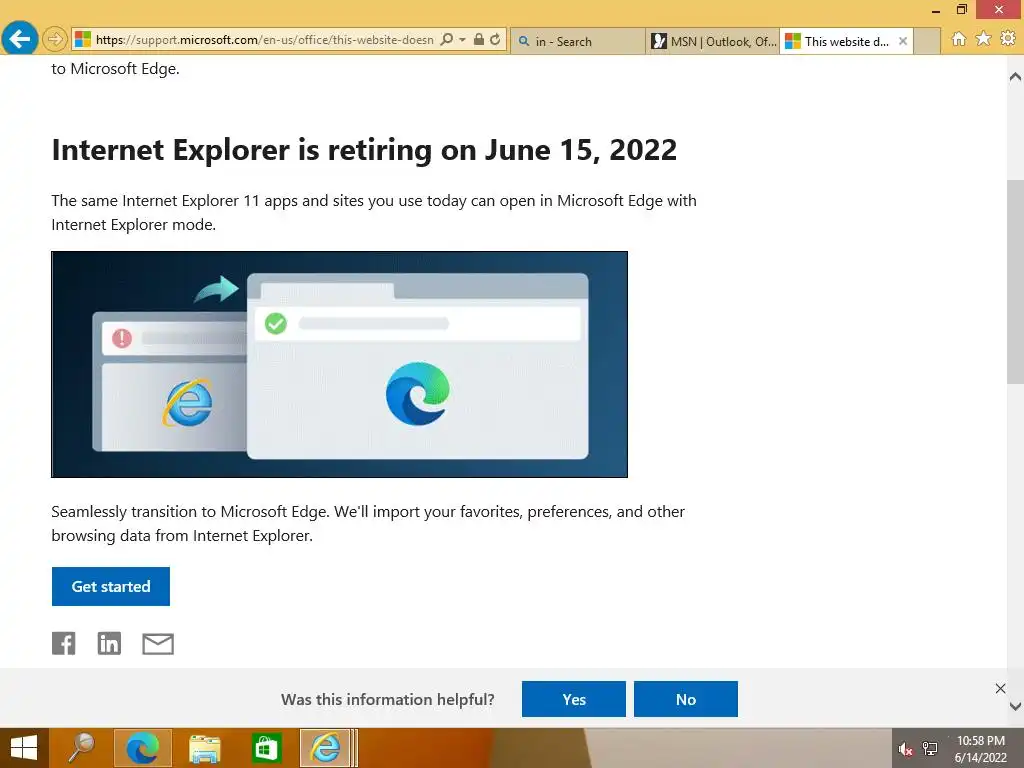1024x768 pixels.
Task: Click the address bar URL field
Action: click(x=264, y=40)
